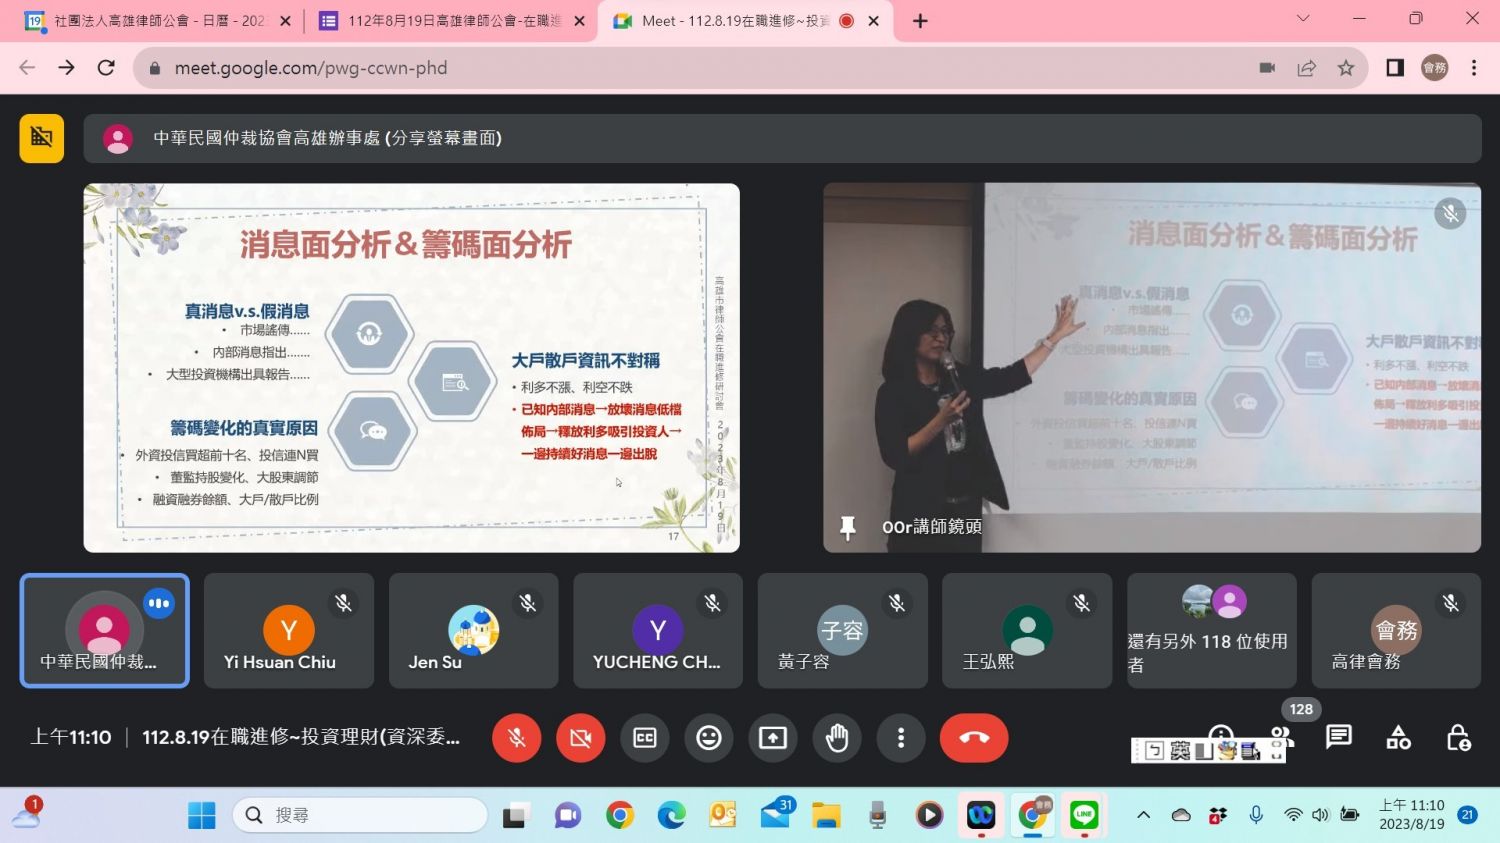Select Yi Hsuan Chiu participant tile
1500x843 pixels.
[x=289, y=631]
